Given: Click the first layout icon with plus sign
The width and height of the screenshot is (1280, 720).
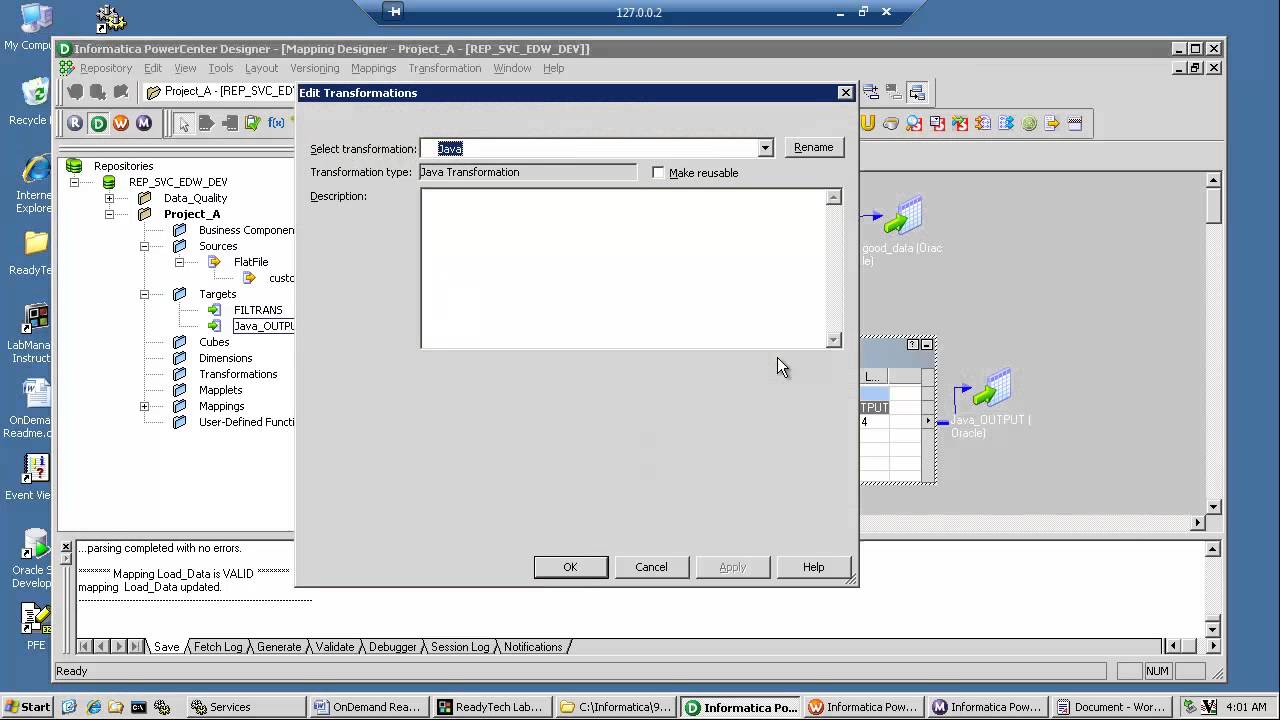Looking at the screenshot, I should pos(871,93).
